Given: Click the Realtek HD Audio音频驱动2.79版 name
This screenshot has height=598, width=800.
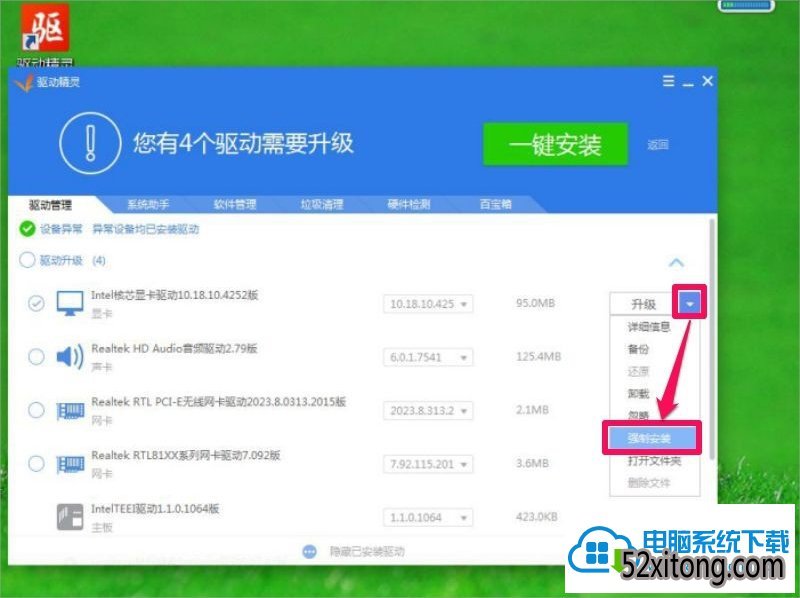Looking at the screenshot, I should (174, 348).
